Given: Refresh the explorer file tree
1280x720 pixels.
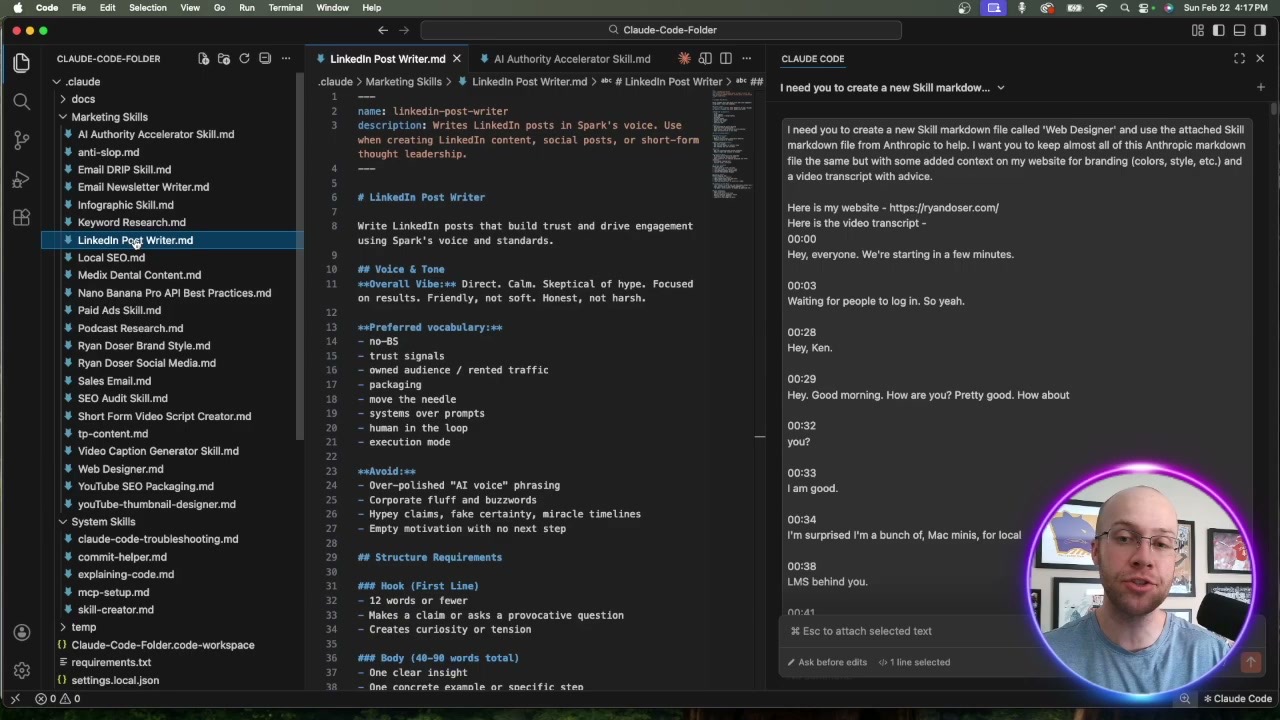Looking at the screenshot, I should pyautogui.click(x=244, y=59).
